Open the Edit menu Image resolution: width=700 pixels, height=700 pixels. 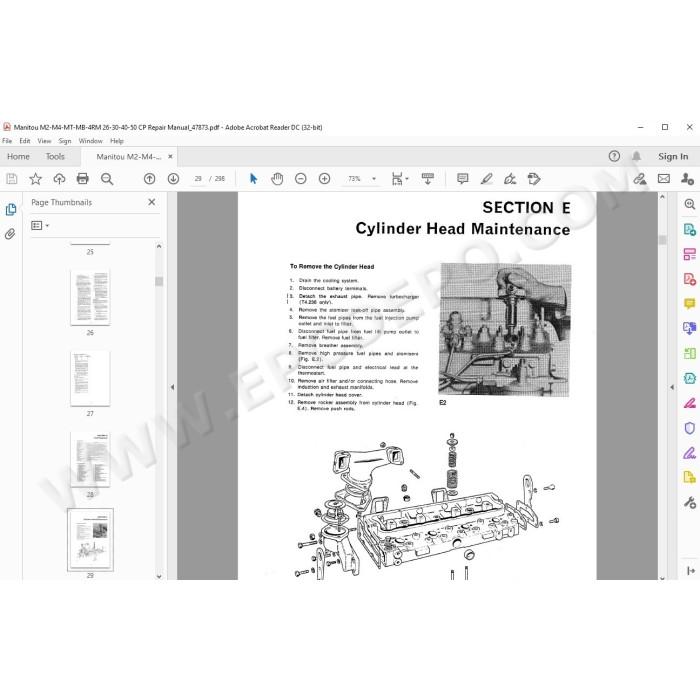tap(25, 141)
